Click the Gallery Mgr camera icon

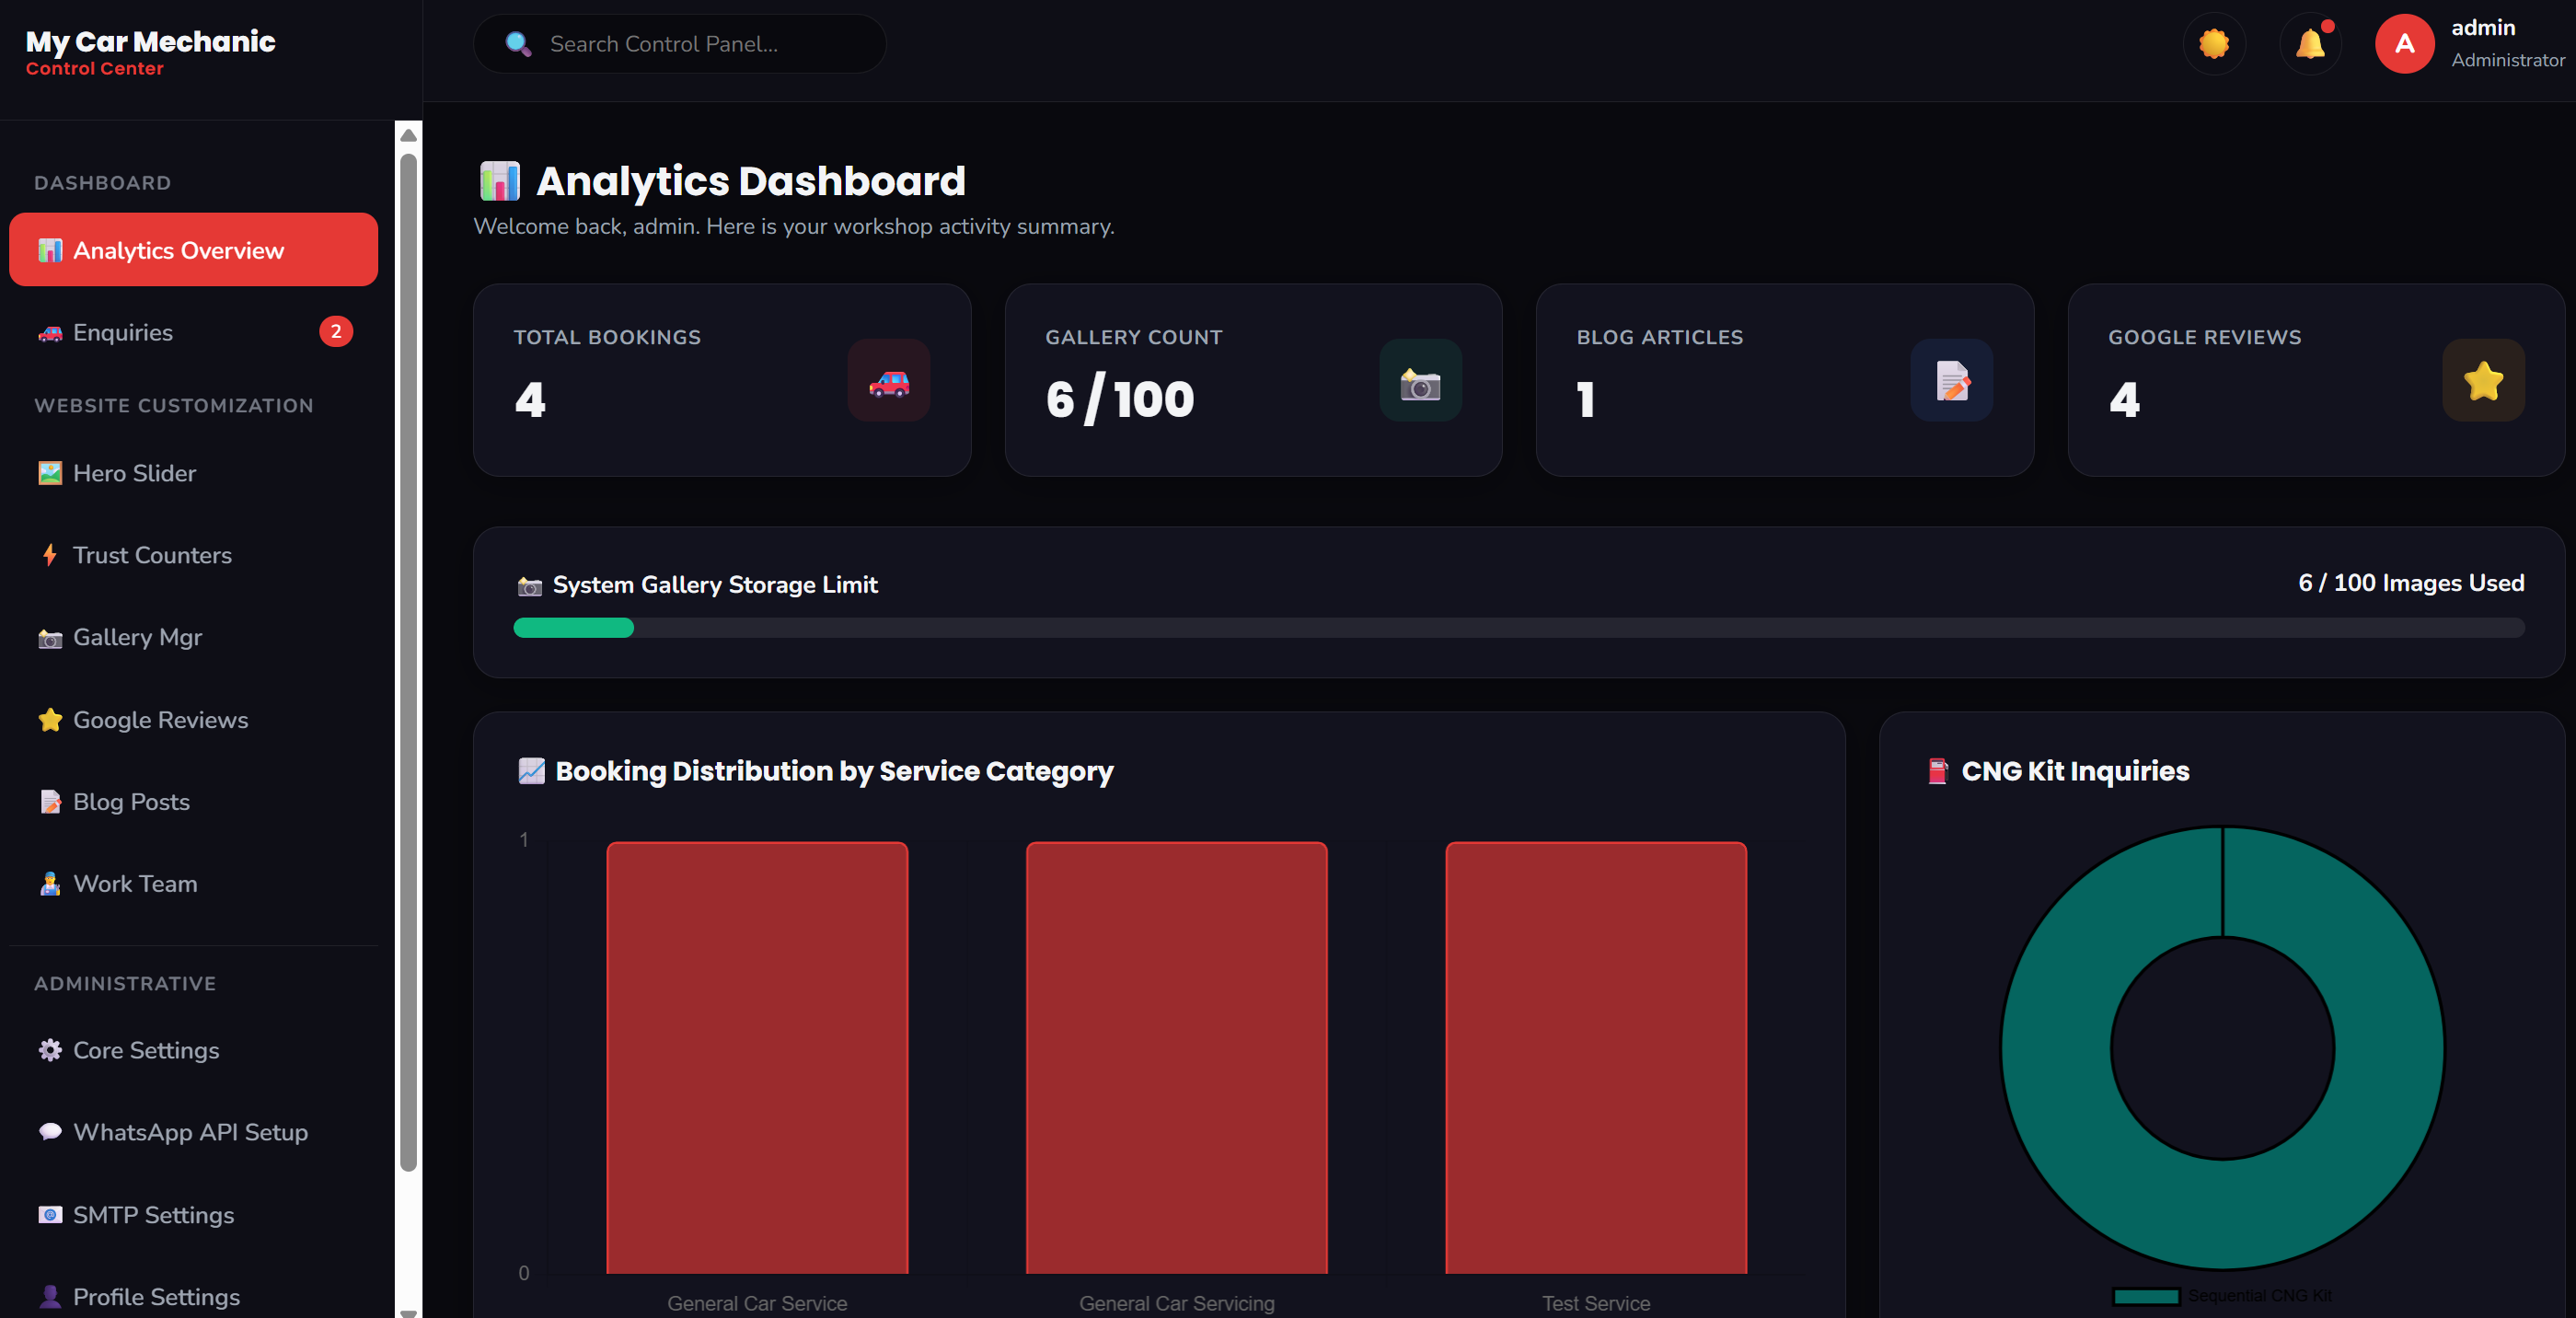50,638
